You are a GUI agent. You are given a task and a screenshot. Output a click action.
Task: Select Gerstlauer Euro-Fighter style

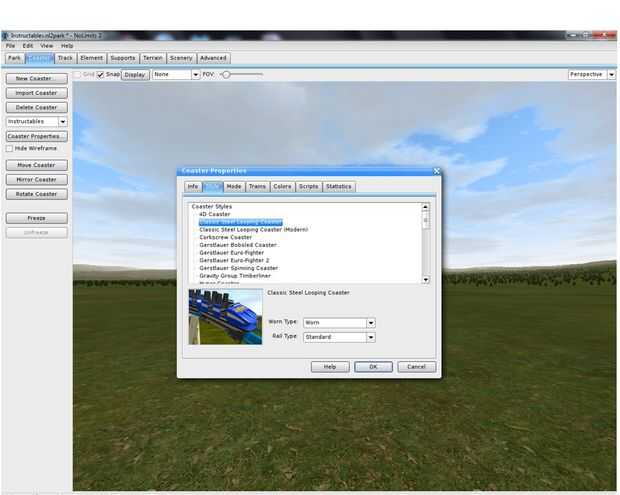click(x=231, y=253)
